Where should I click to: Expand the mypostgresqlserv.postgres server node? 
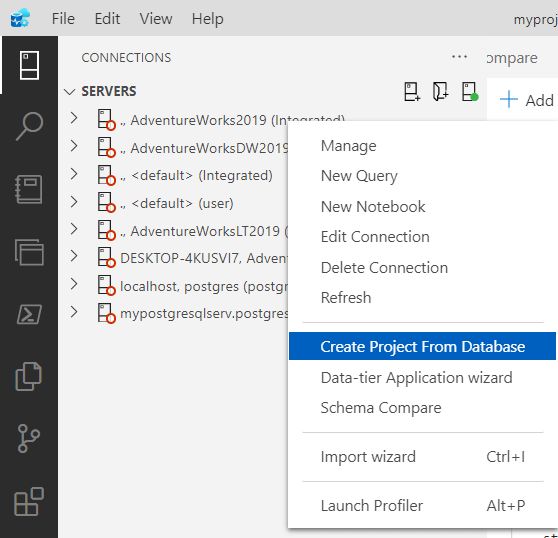[x=74, y=312]
